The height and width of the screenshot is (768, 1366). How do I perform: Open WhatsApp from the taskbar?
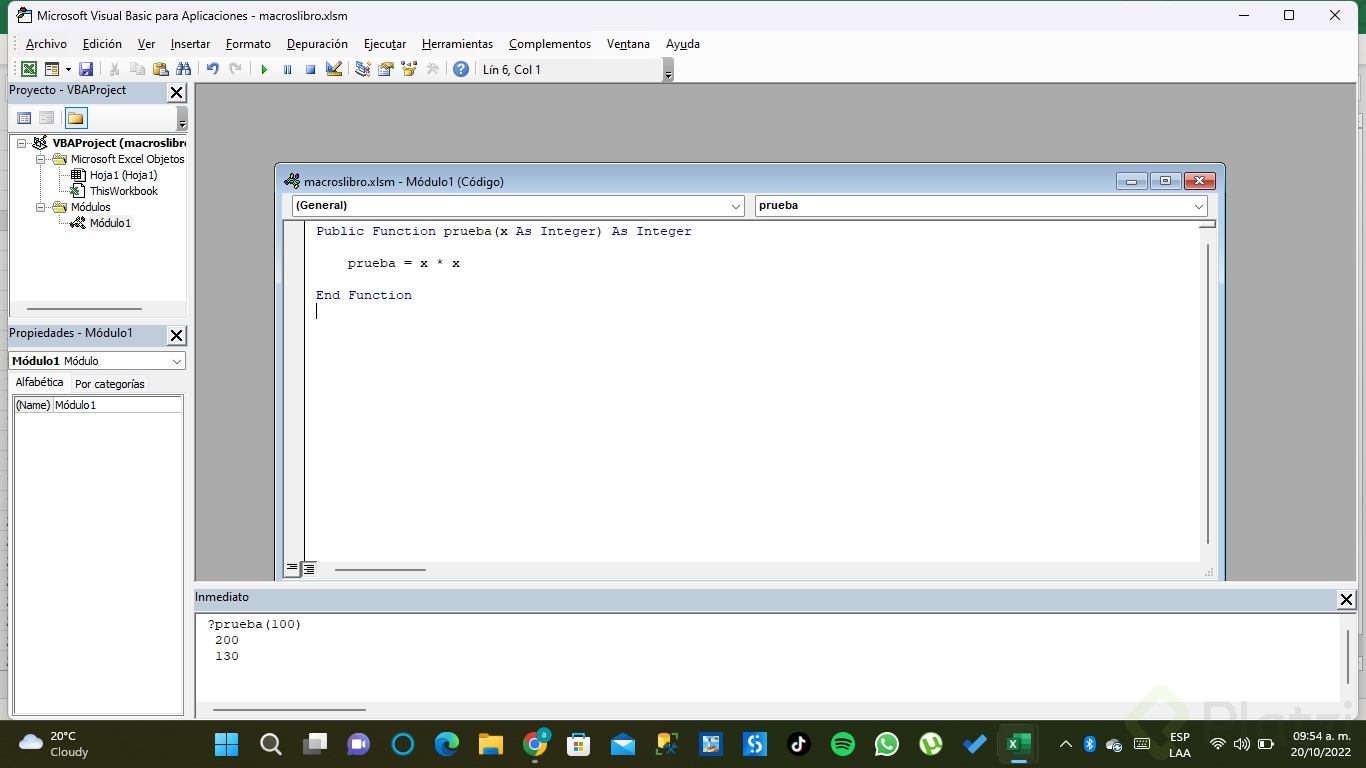pos(887,744)
